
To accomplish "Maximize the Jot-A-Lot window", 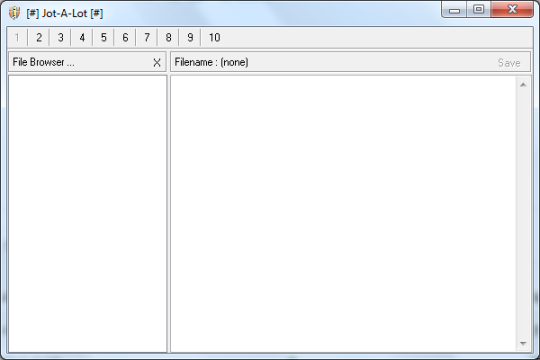I will (478, 10).
